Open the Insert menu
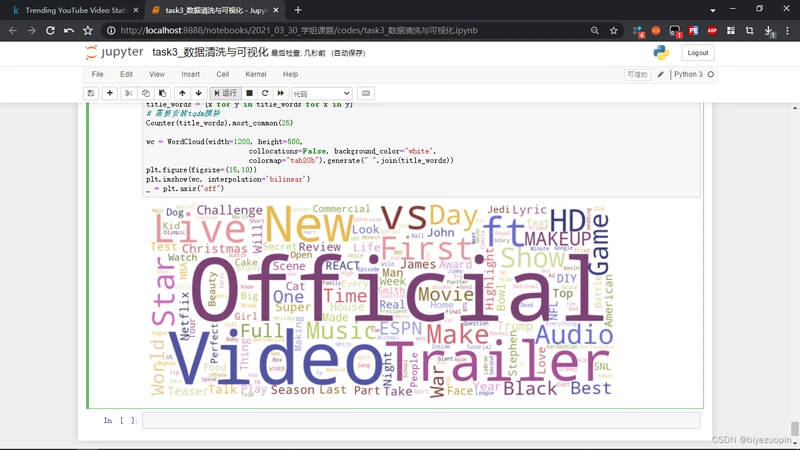Viewport: 800px width, 450px height. pos(190,74)
